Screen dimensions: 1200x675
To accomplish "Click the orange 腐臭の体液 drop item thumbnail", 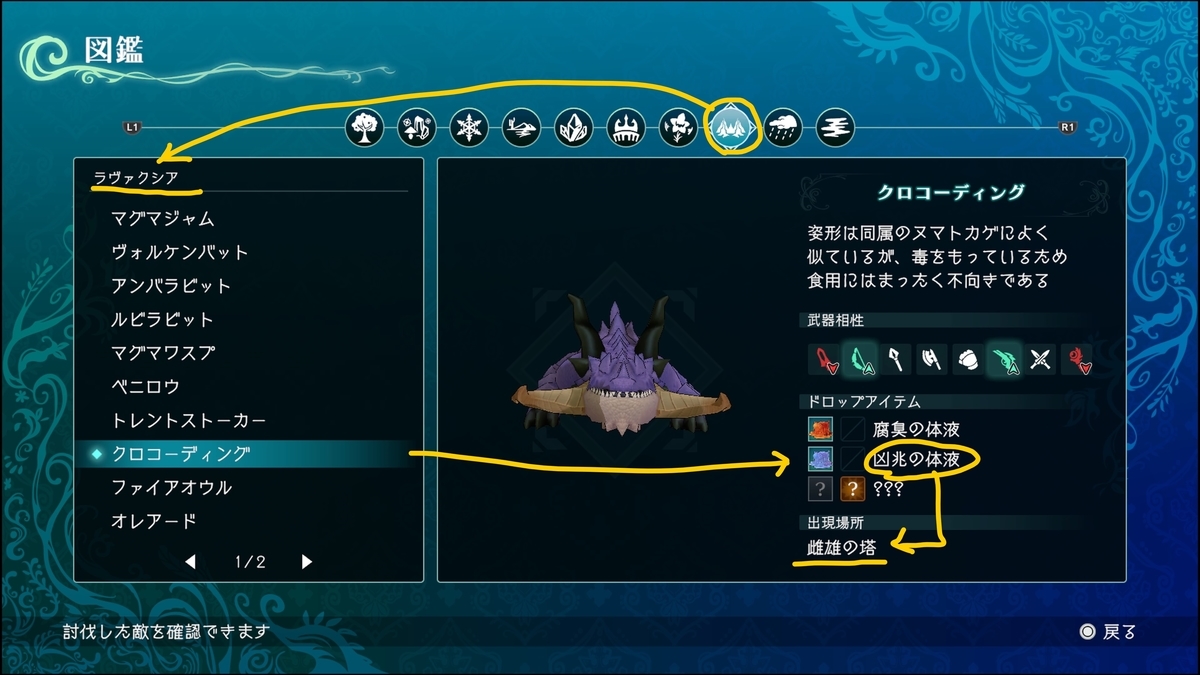I will tap(820, 430).
